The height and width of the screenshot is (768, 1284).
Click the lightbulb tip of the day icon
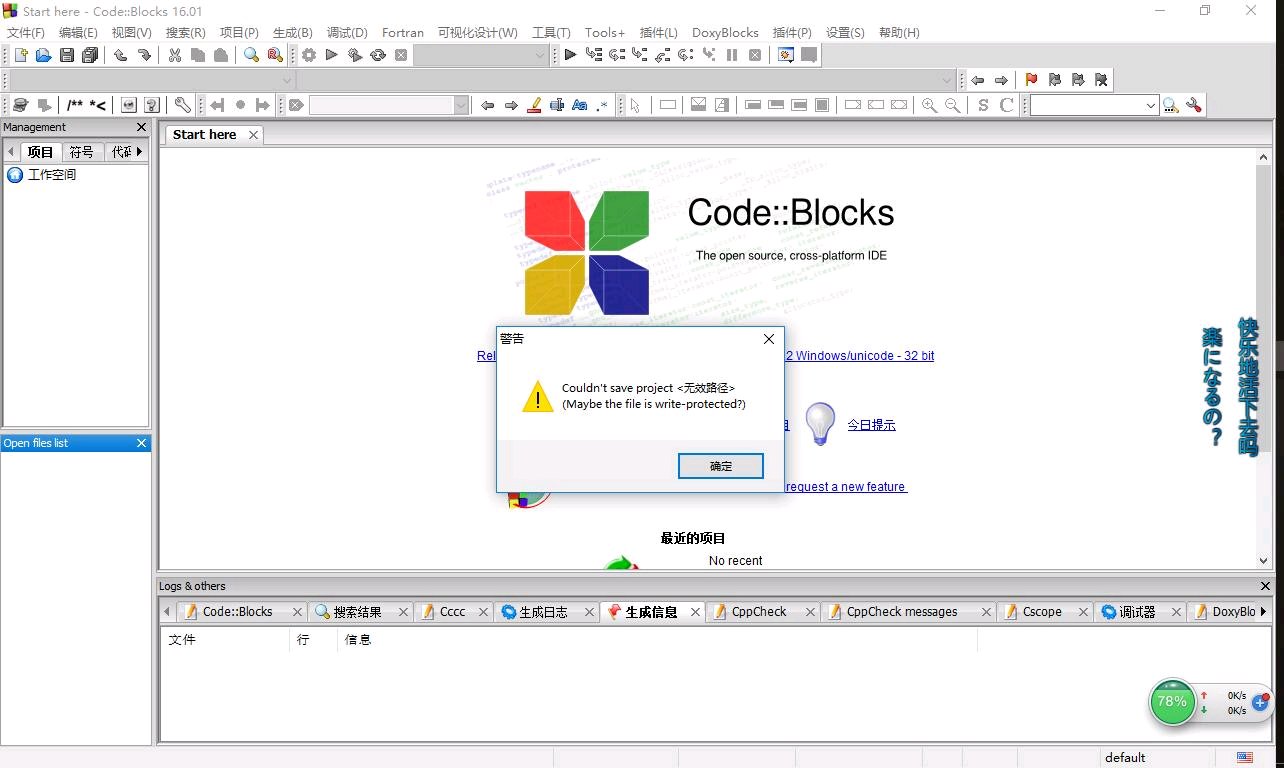pyautogui.click(x=820, y=424)
